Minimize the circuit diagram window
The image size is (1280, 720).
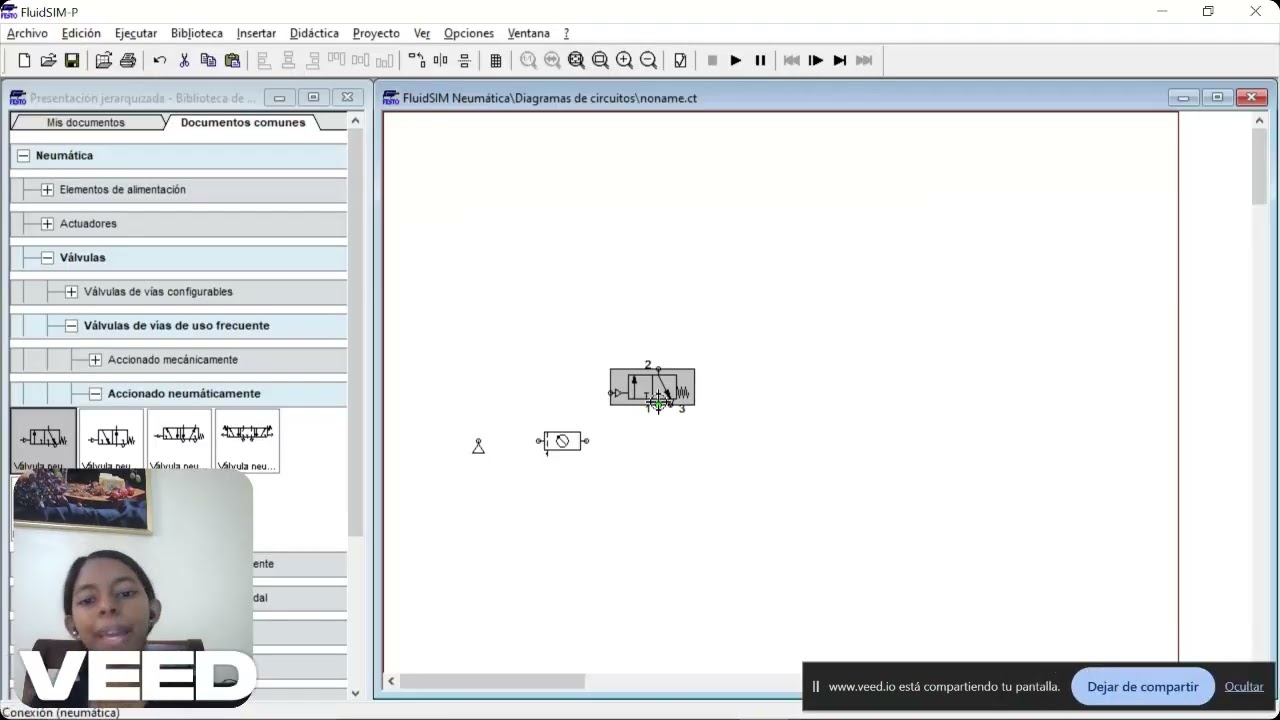(1183, 97)
